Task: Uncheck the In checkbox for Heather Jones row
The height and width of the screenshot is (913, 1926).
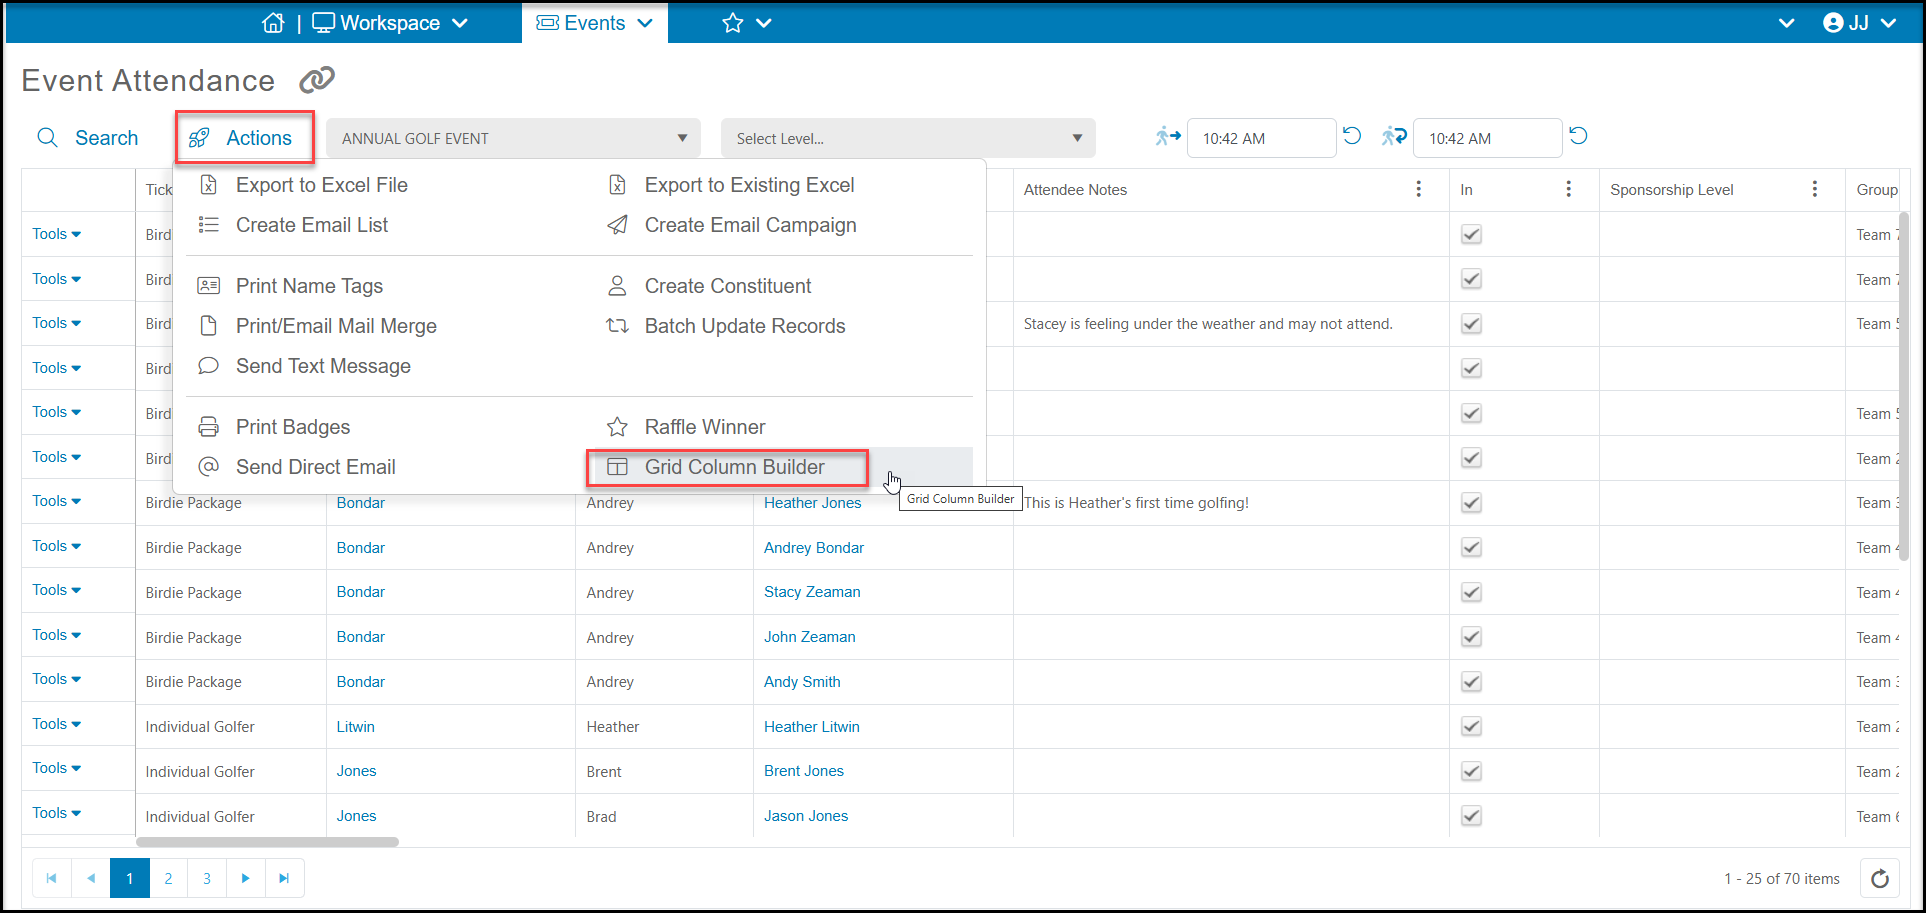Action: pyautogui.click(x=1471, y=503)
